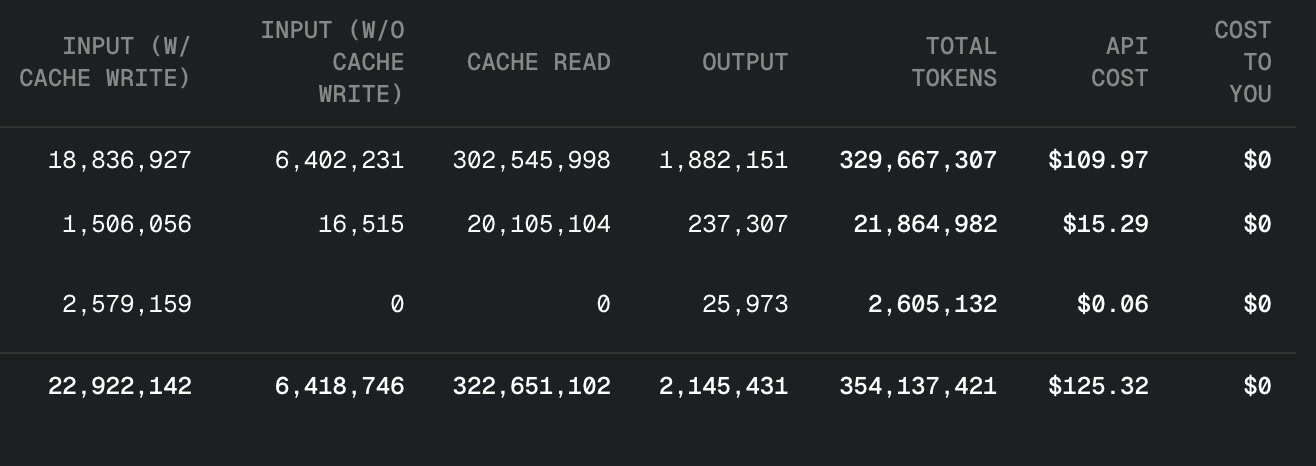Select the 25,973 output tokens cell

coord(745,304)
